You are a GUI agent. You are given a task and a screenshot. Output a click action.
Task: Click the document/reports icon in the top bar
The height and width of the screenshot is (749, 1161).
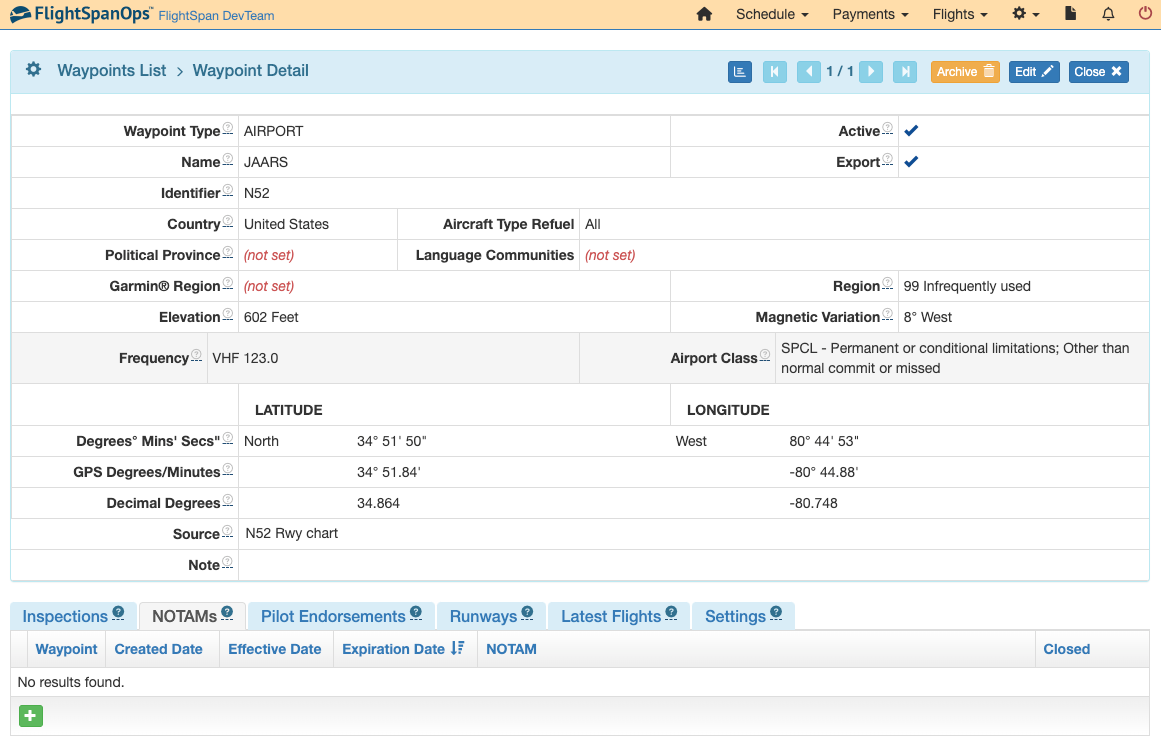click(x=1070, y=15)
